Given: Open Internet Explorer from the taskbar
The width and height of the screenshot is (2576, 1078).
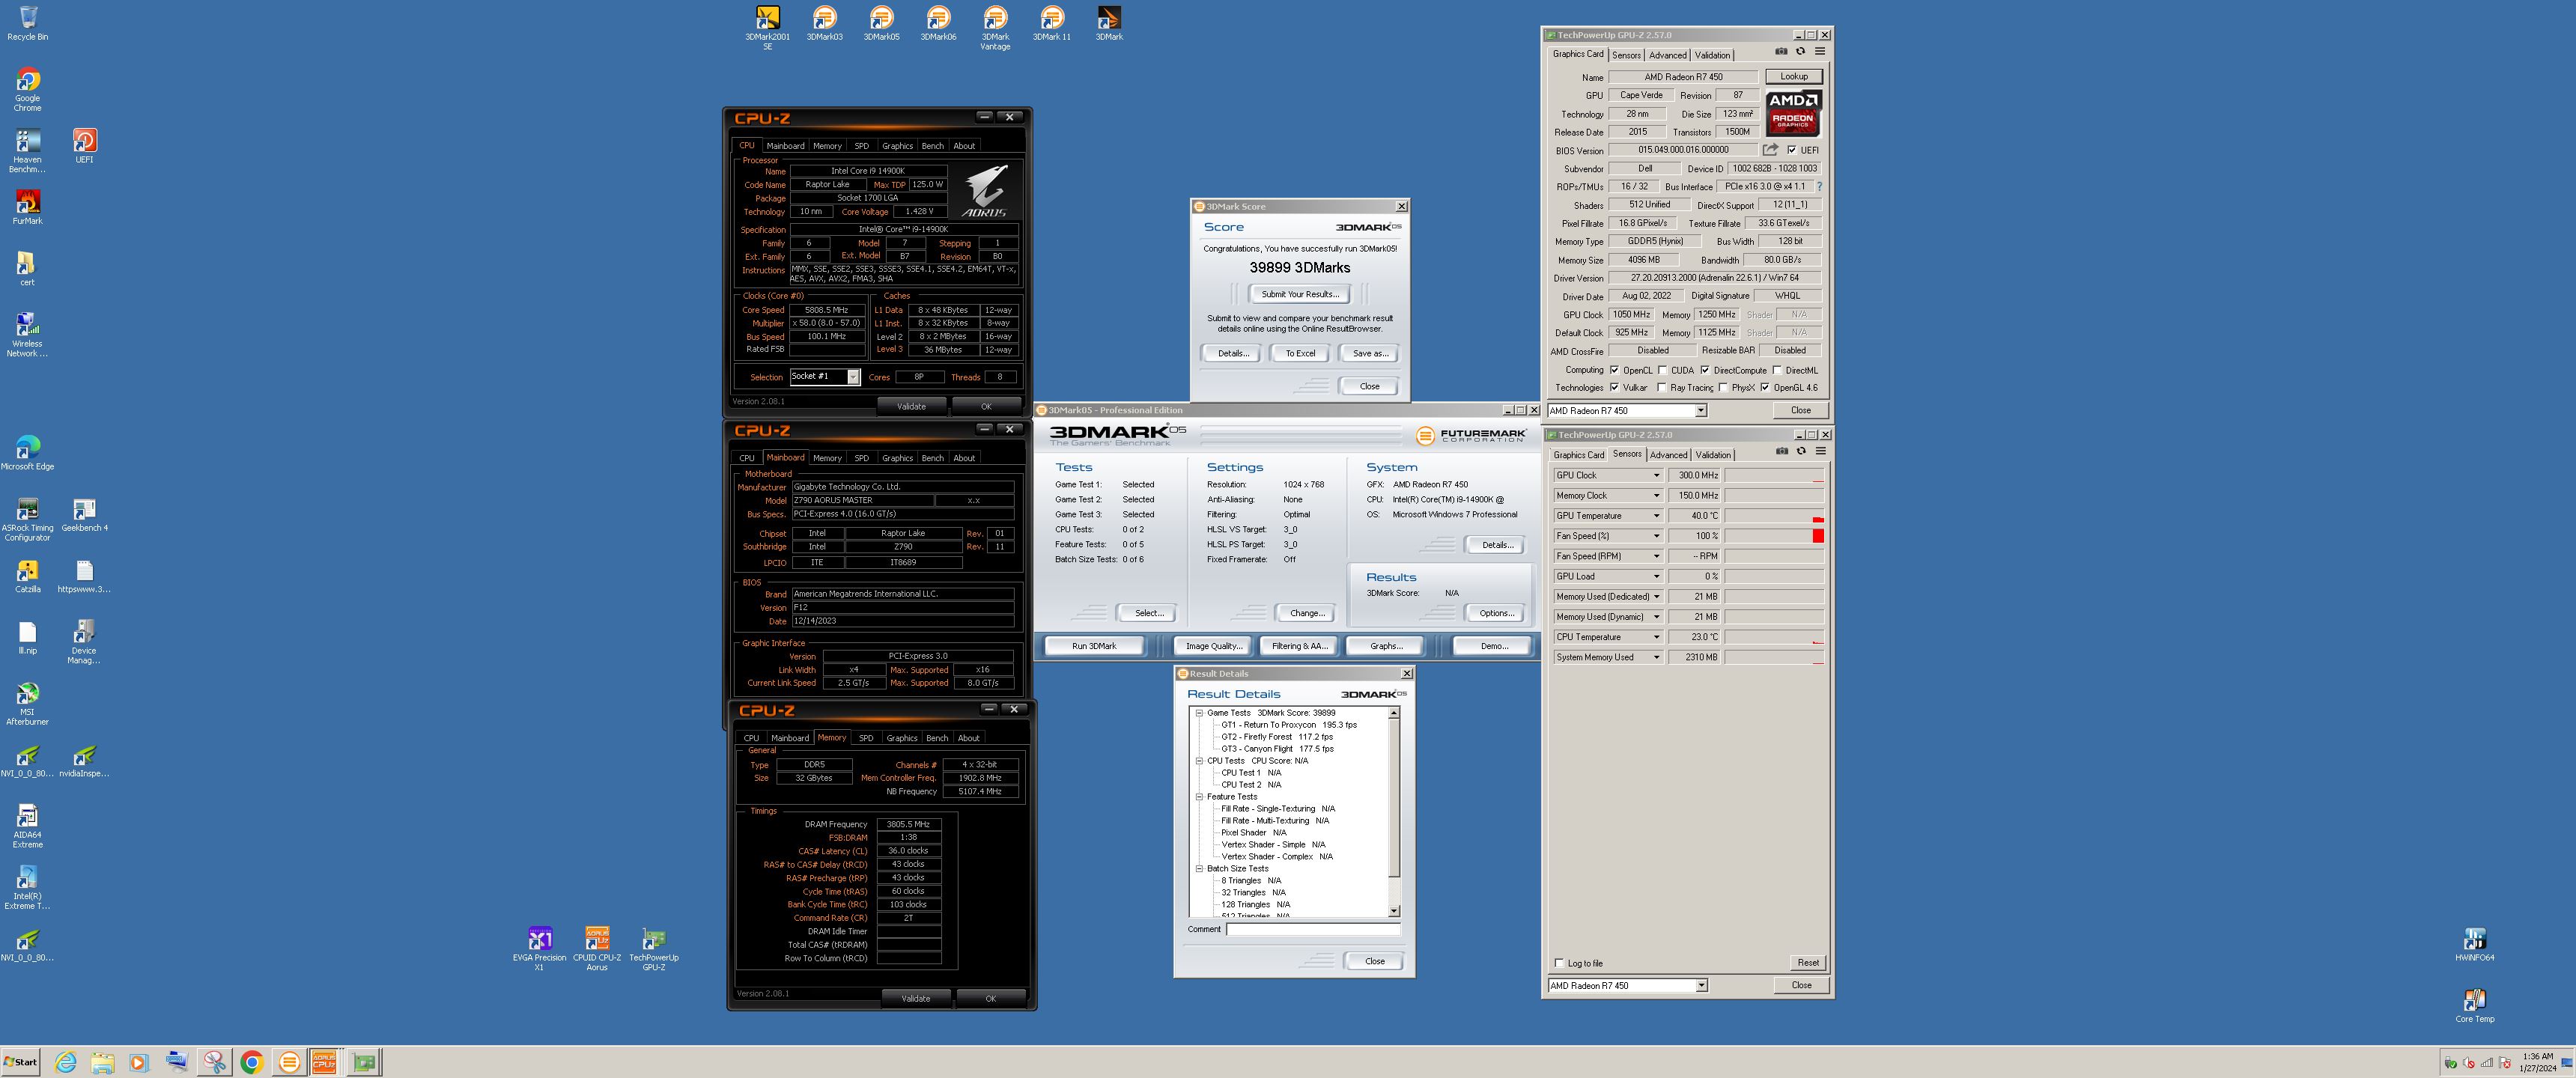Looking at the screenshot, I should click(66, 1063).
